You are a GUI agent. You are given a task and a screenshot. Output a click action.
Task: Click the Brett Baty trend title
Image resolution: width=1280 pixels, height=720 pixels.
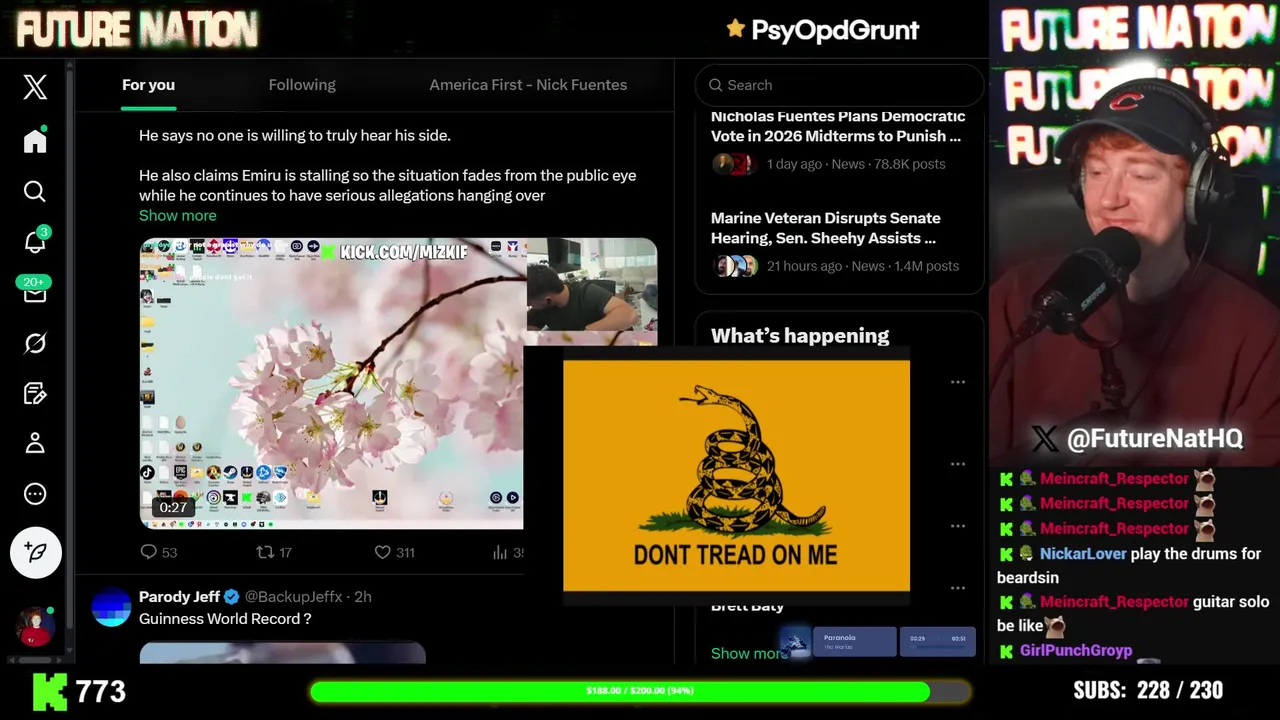747,606
